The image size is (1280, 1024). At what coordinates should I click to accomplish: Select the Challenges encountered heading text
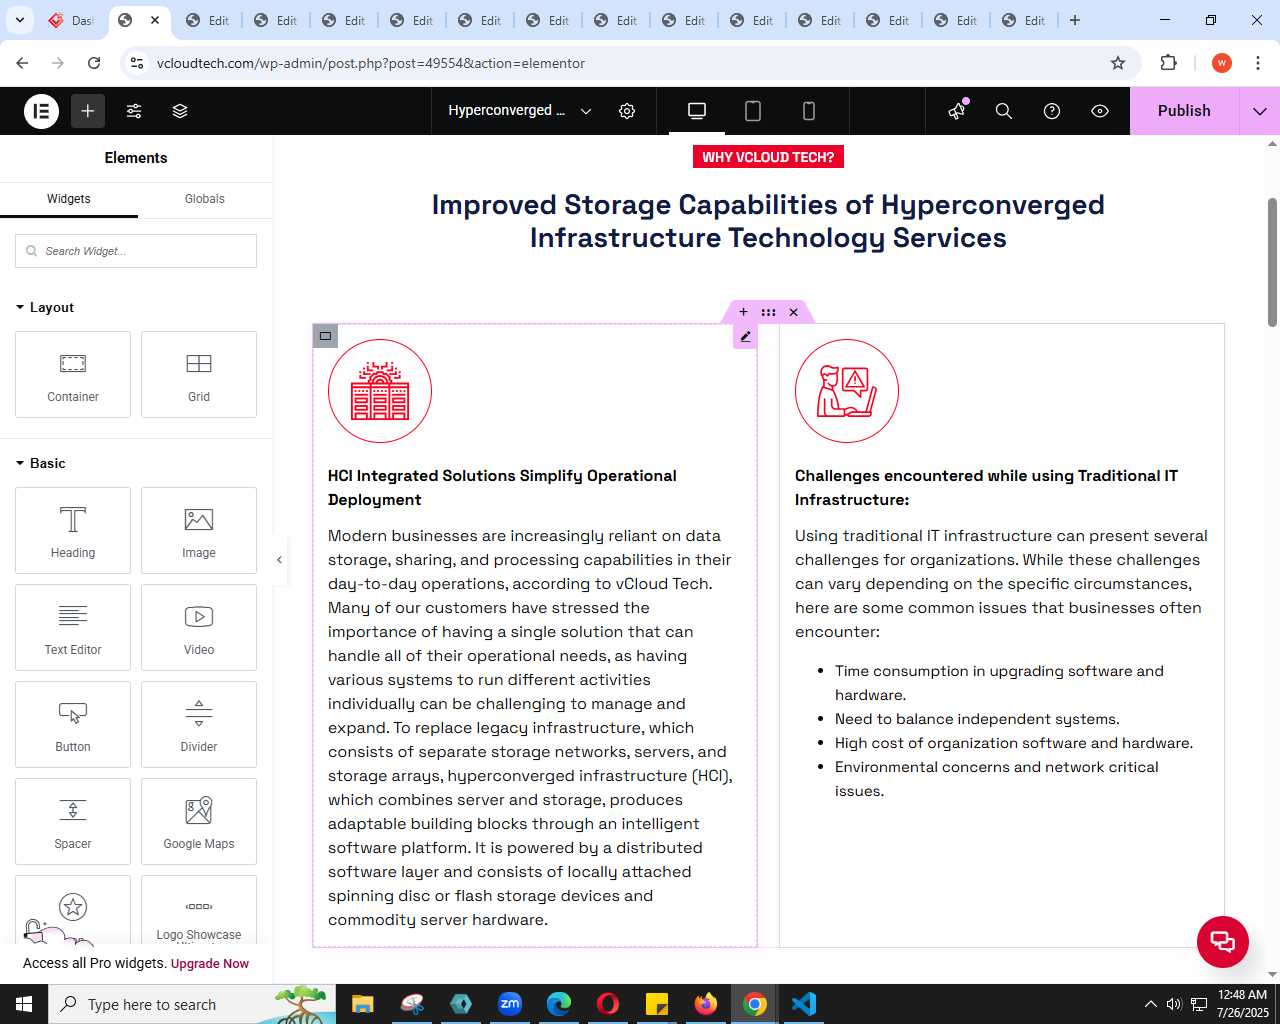[986, 488]
